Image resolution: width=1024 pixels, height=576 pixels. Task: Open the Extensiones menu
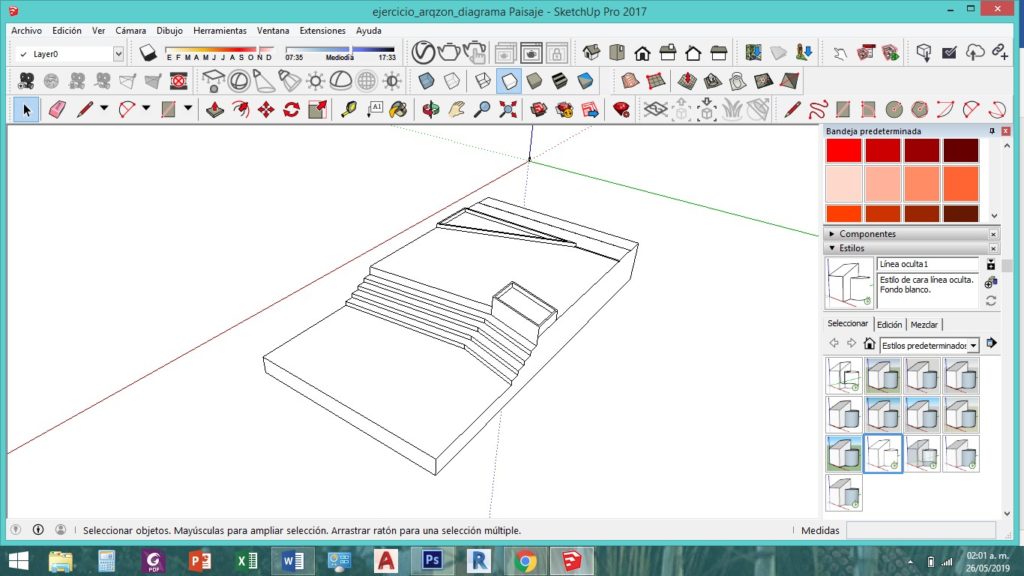[322, 31]
